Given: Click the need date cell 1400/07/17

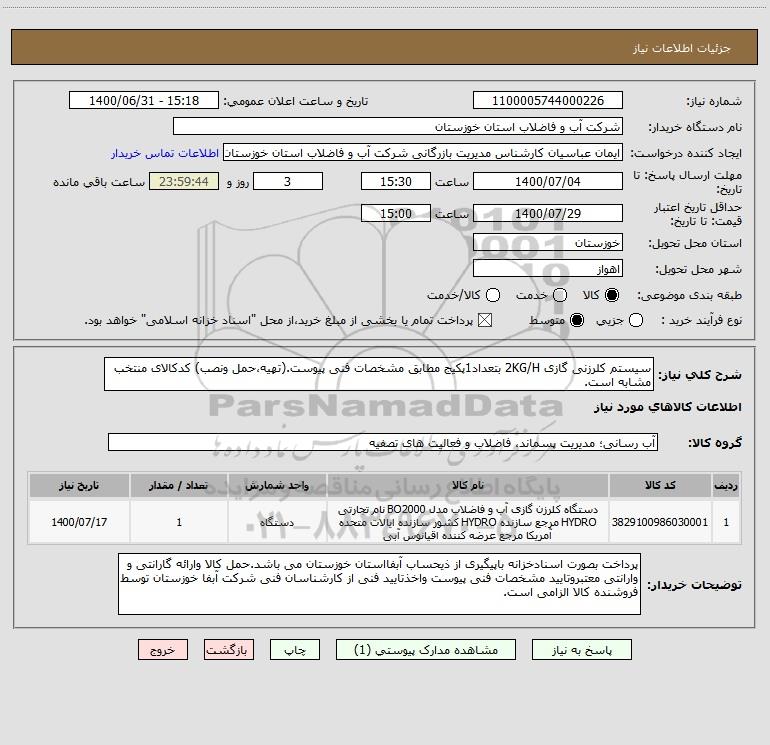Looking at the screenshot, I should coord(79,522).
